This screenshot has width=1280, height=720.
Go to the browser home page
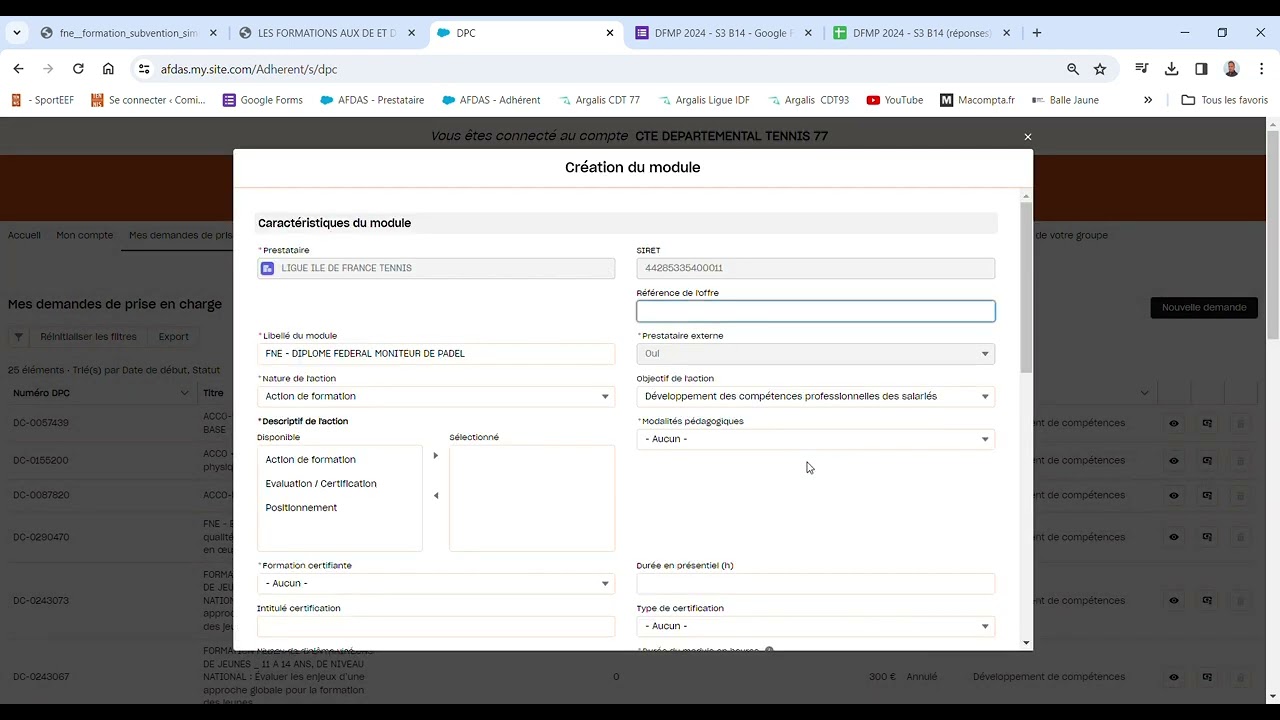108,69
